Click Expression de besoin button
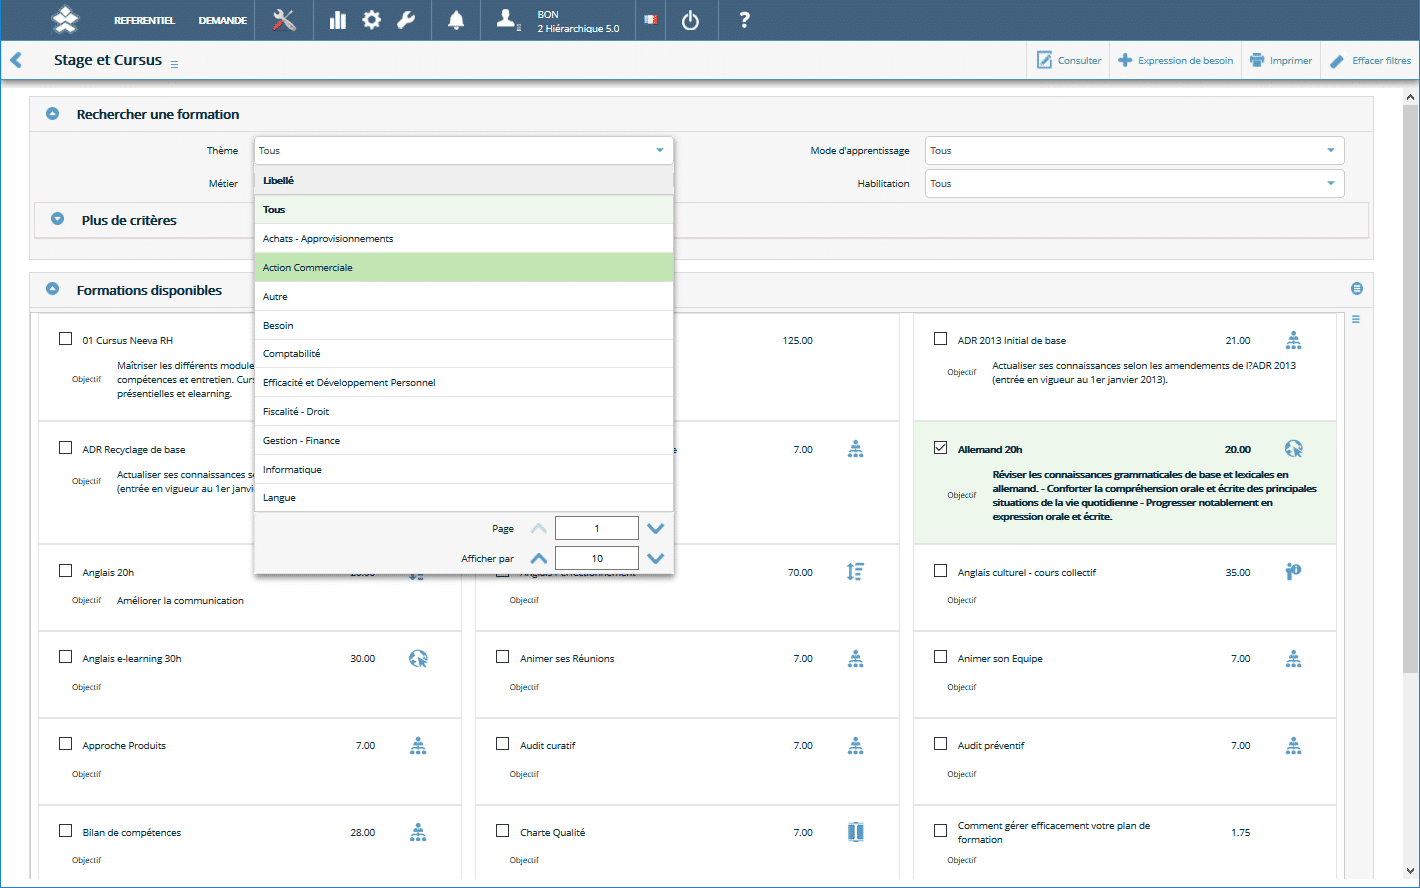This screenshot has width=1420, height=888. [1176, 61]
